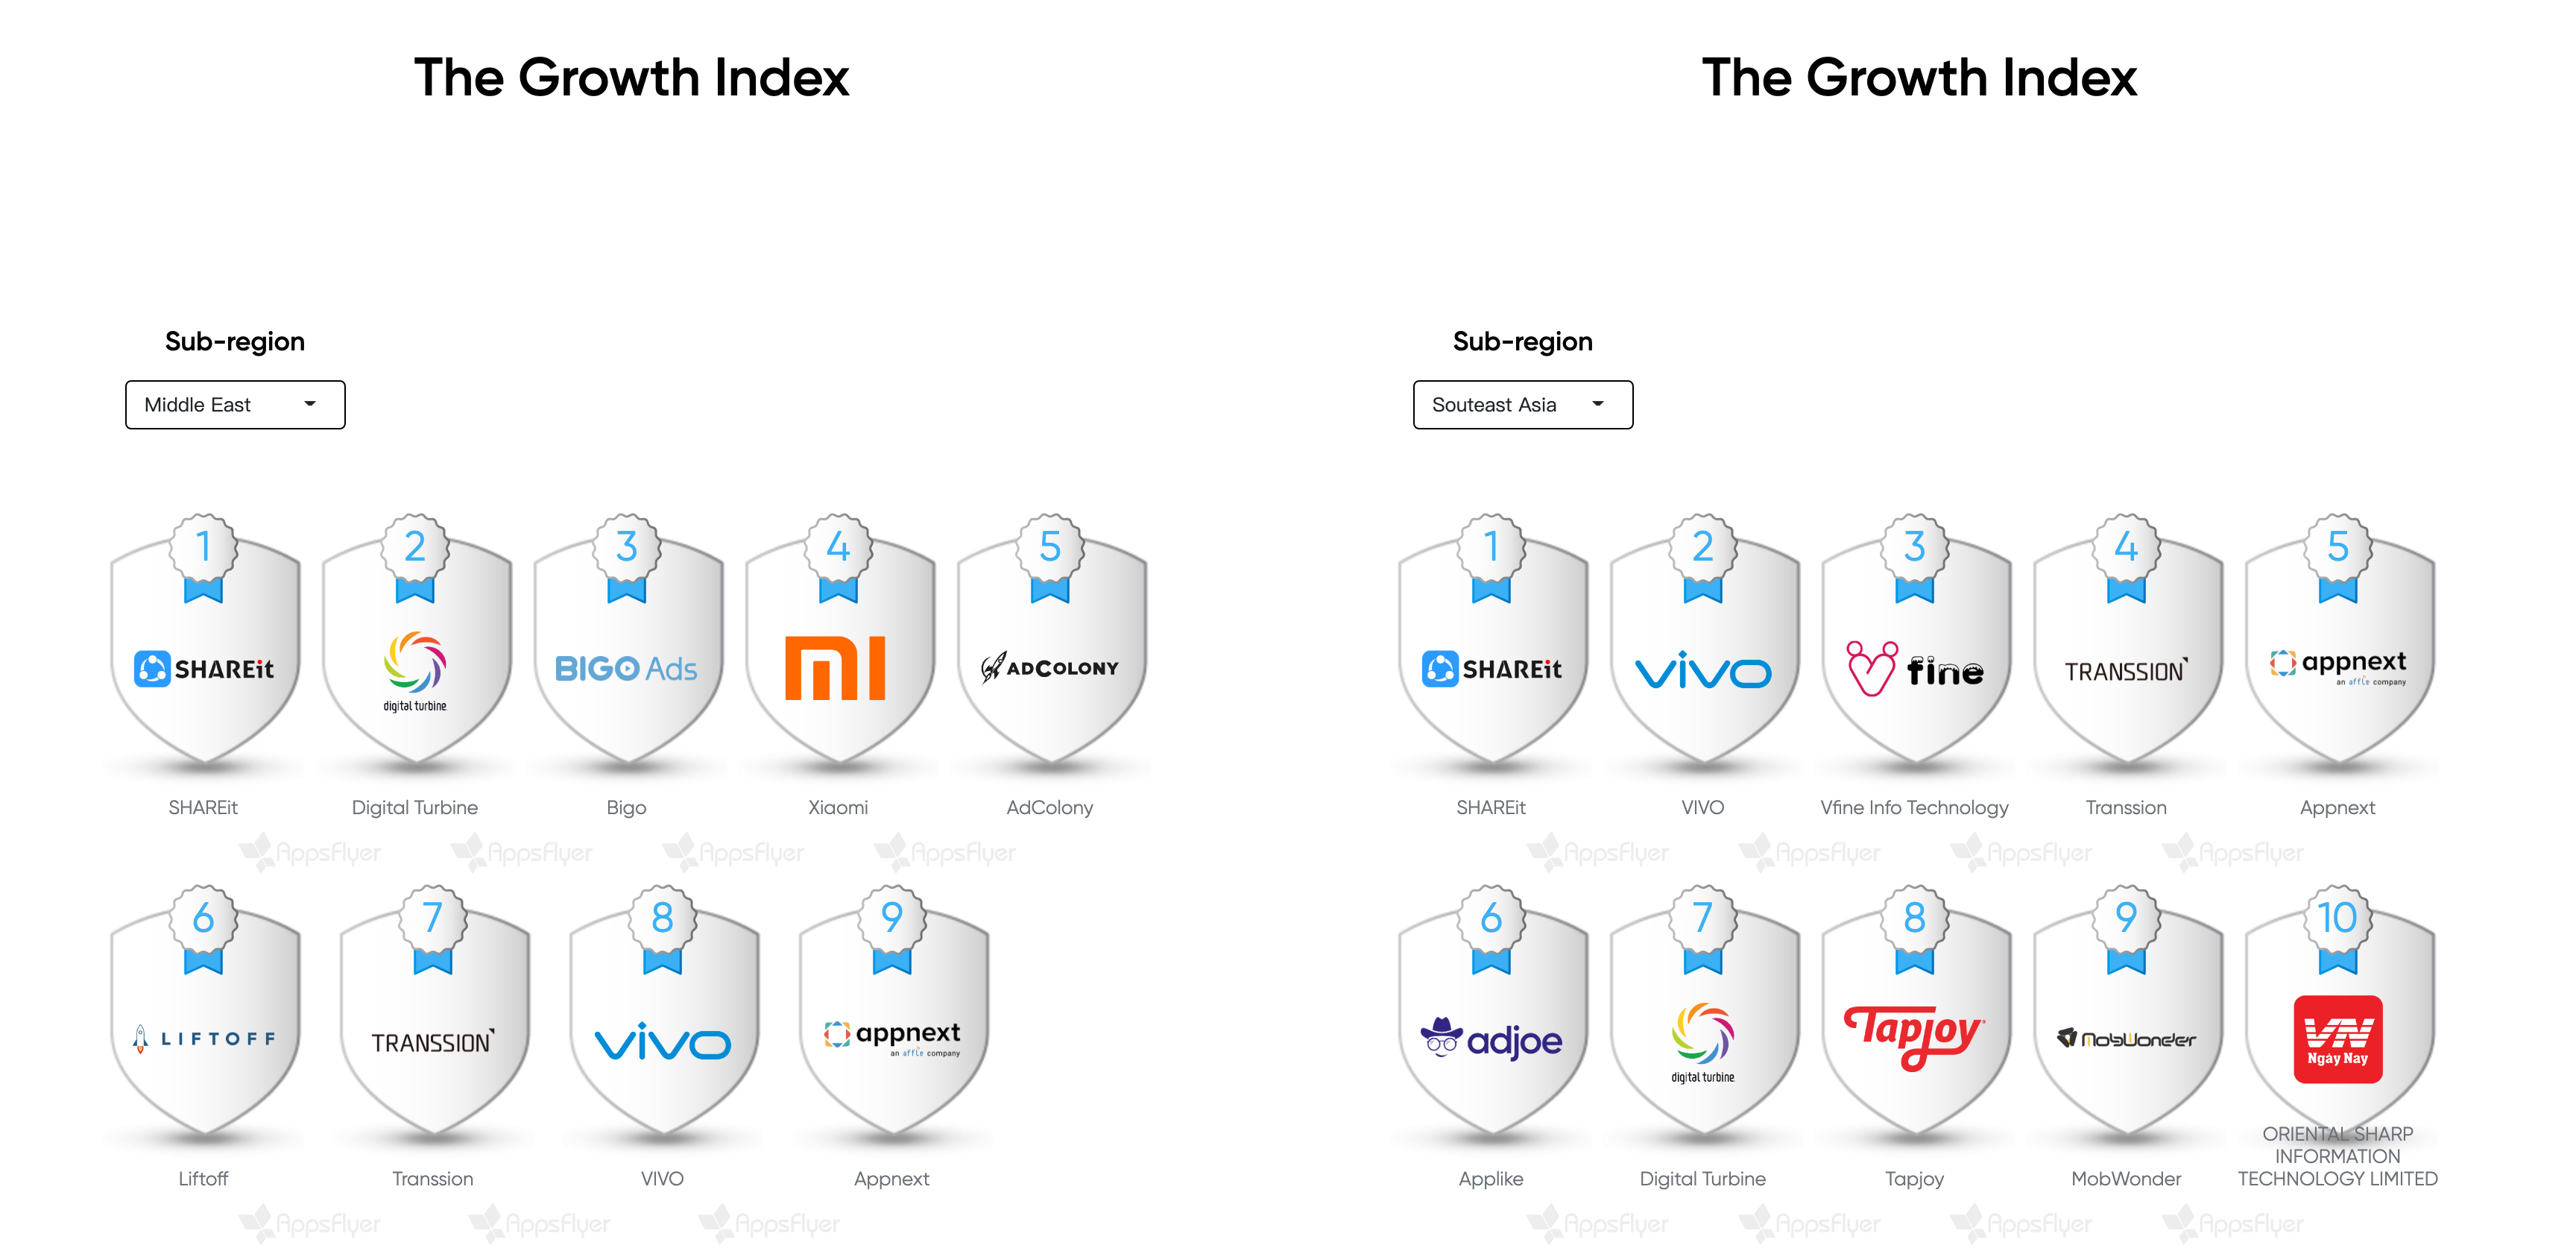Select the adjoe logo badge
This screenshot has height=1254, width=2576.
click(1491, 1040)
